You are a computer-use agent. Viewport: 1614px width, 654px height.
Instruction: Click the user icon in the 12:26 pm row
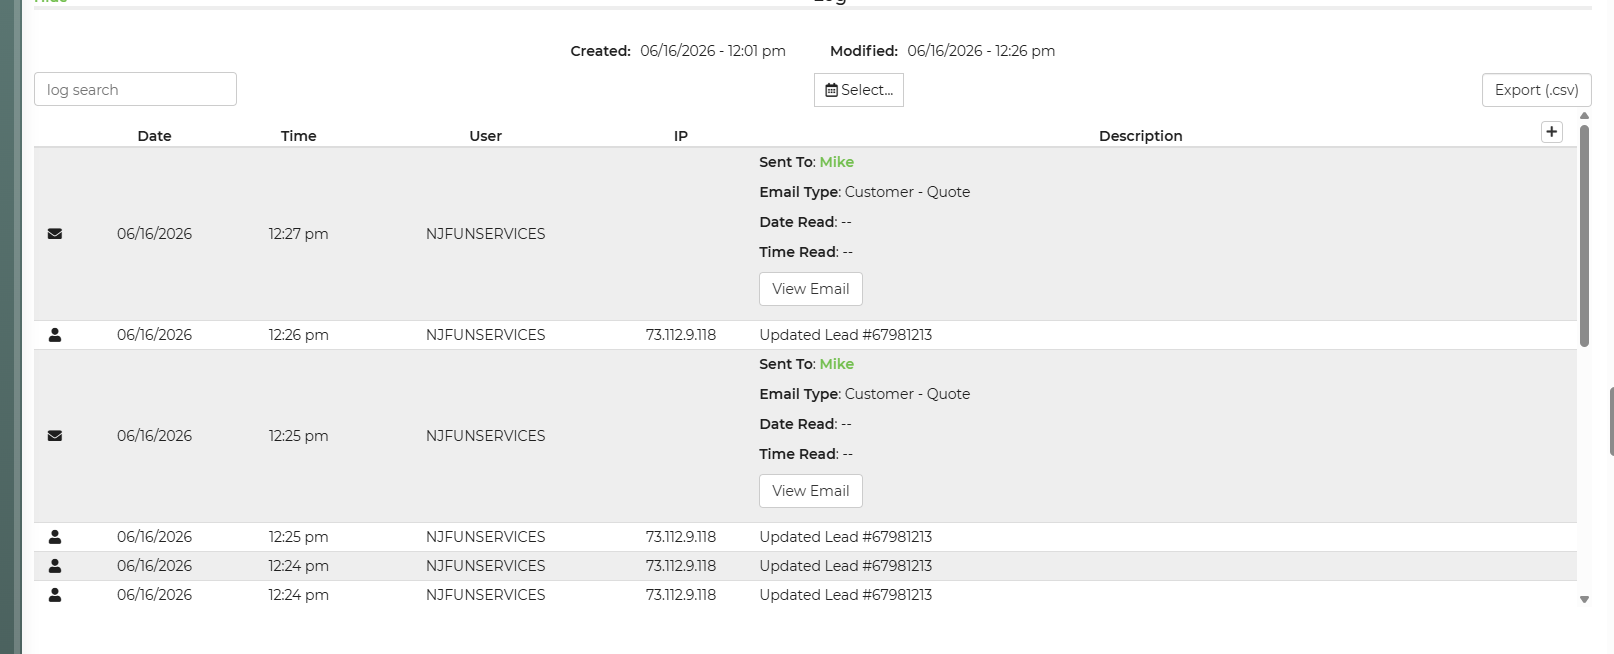click(55, 335)
